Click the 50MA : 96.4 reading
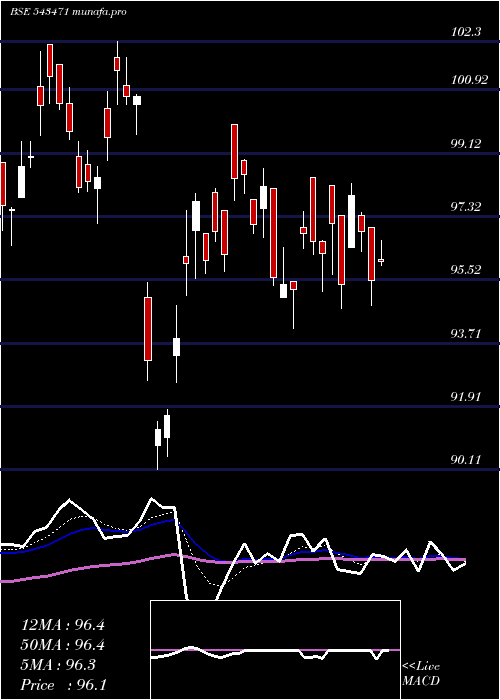Screen dimensions: 500x700 (x=63, y=645)
